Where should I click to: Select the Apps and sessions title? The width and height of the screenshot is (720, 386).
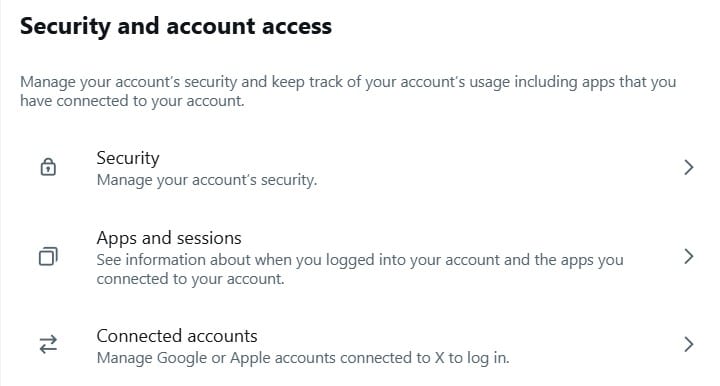click(x=169, y=239)
